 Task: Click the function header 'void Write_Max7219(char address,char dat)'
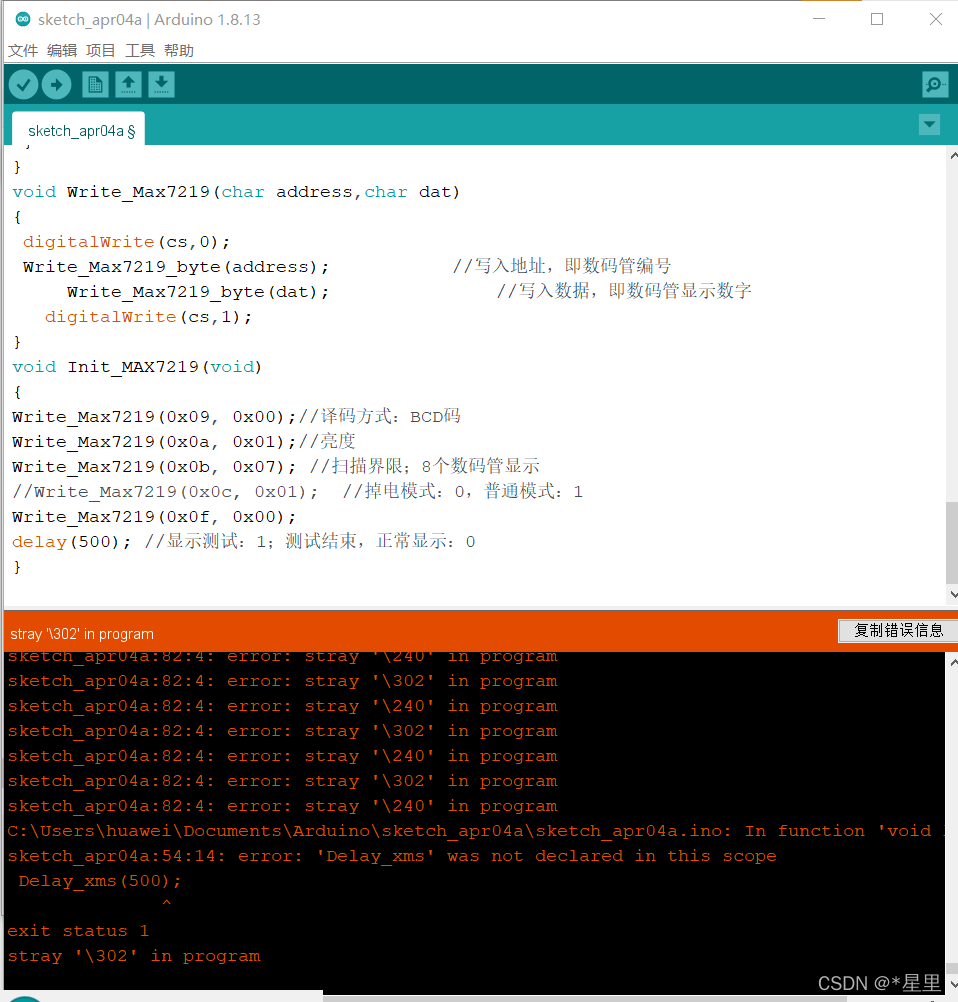pos(236,192)
